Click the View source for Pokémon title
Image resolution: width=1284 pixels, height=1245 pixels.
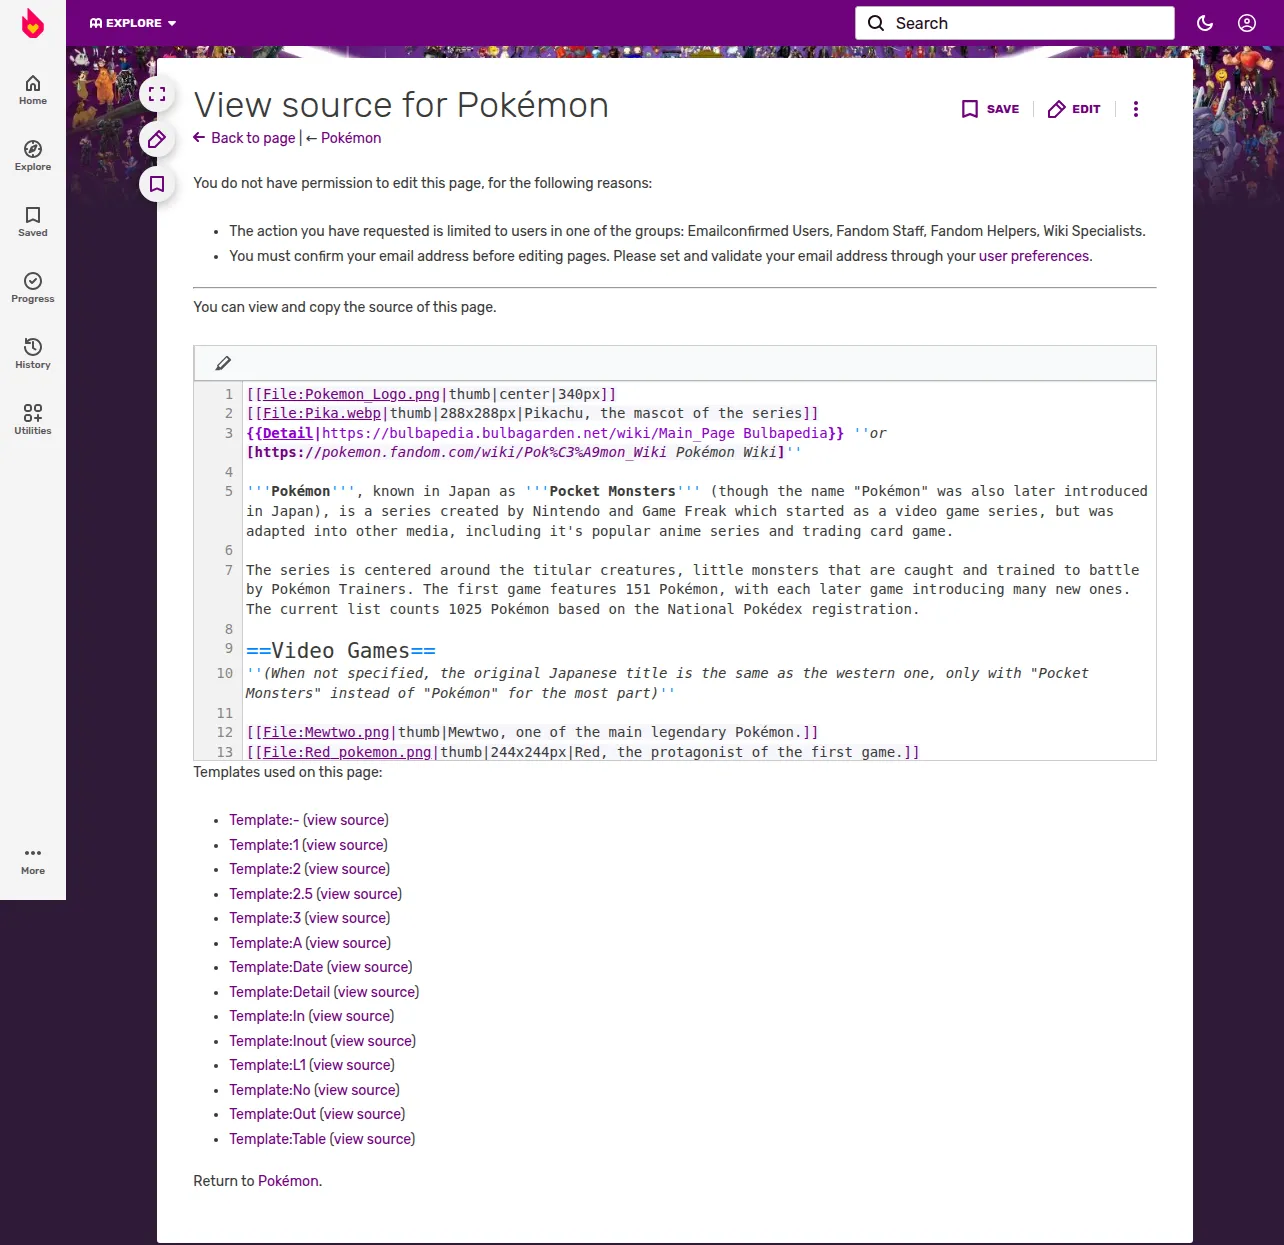401,105
